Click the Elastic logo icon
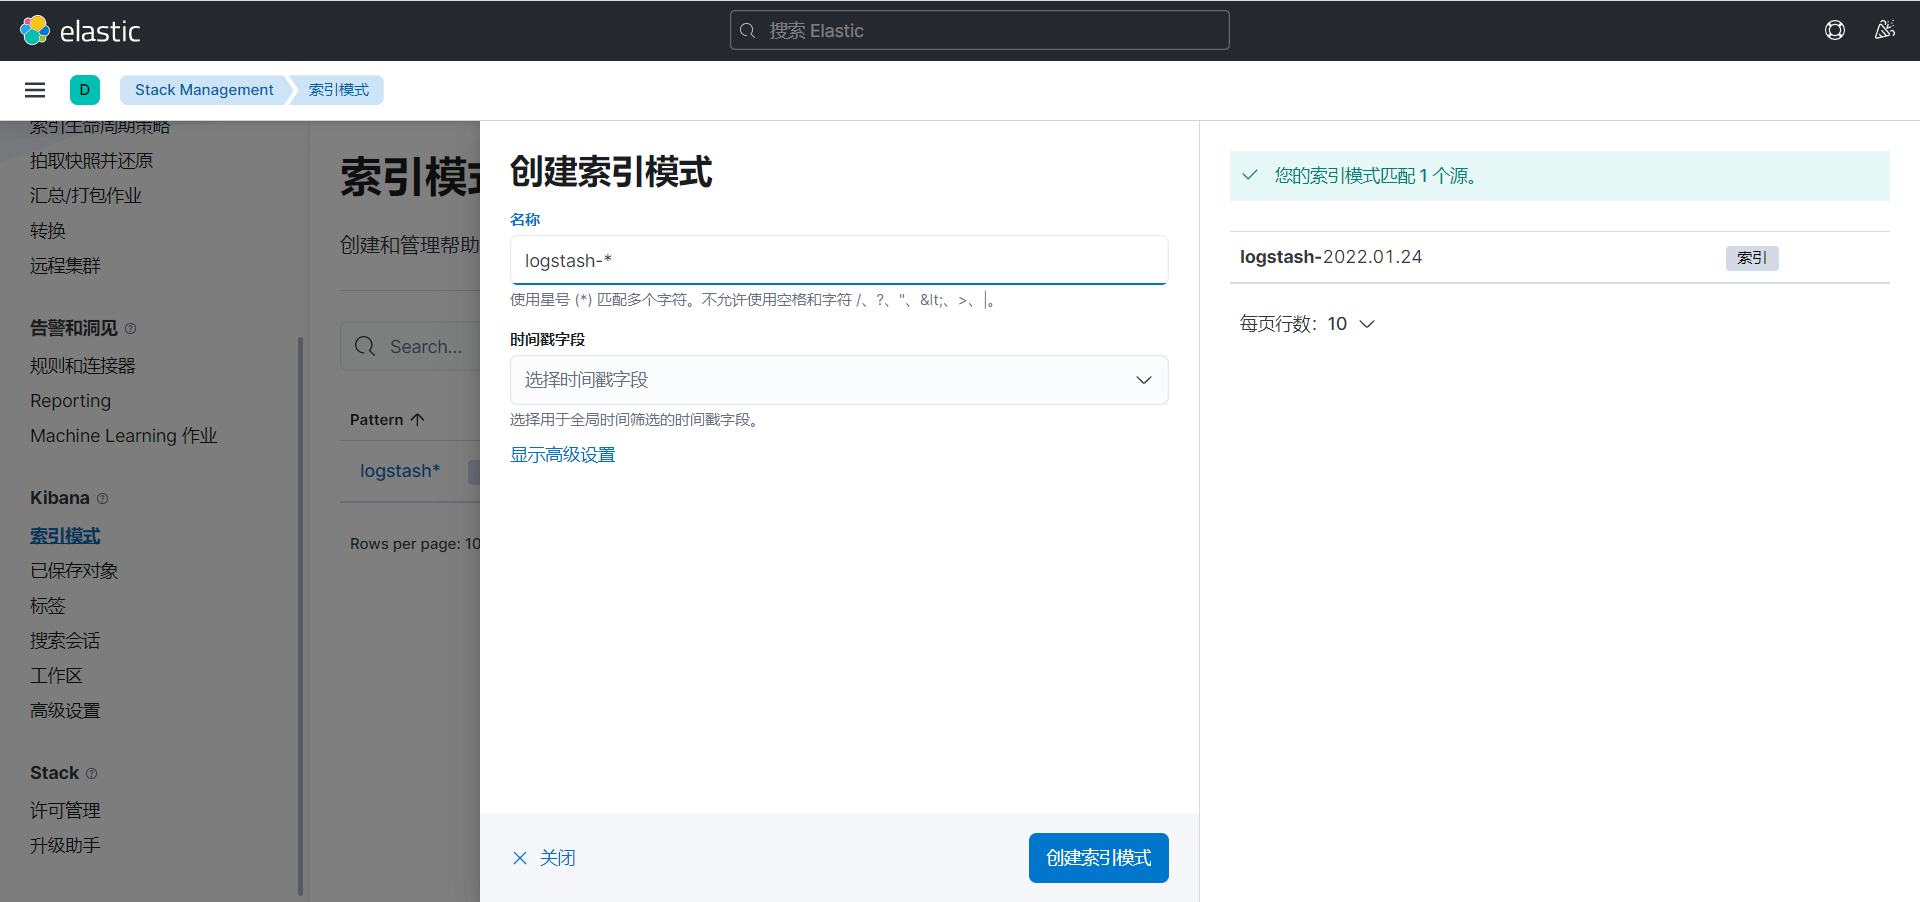 click(x=35, y=31)
